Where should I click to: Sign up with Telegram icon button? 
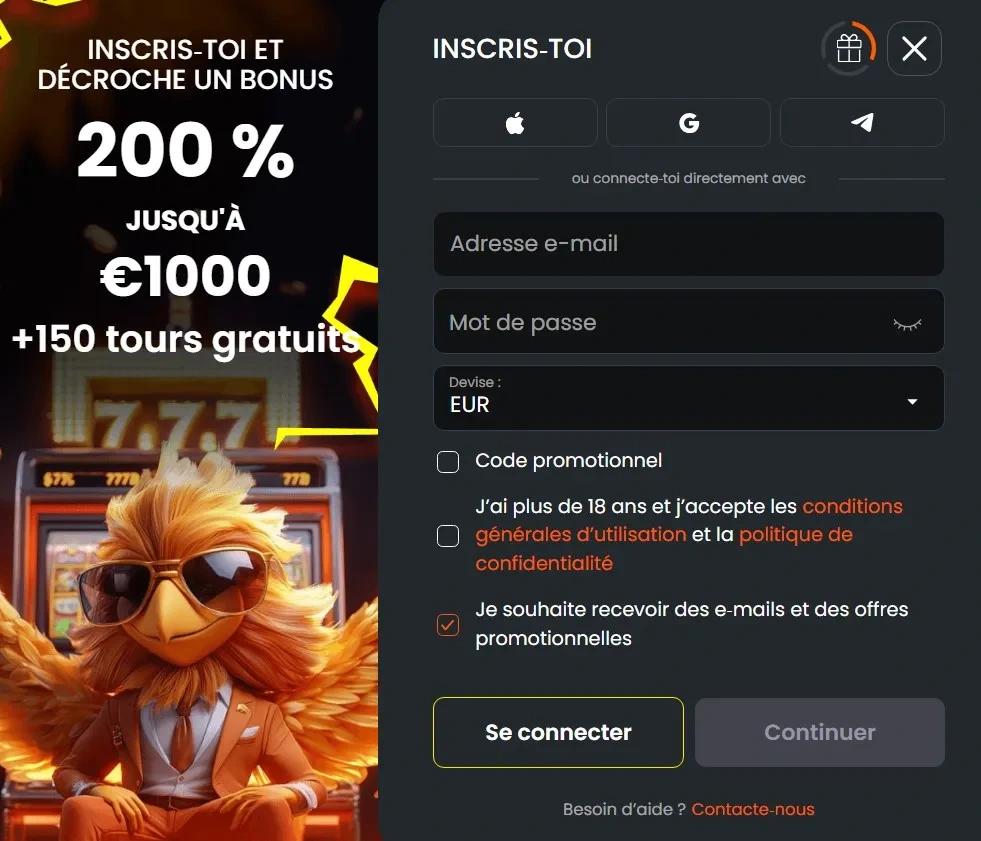862,123
